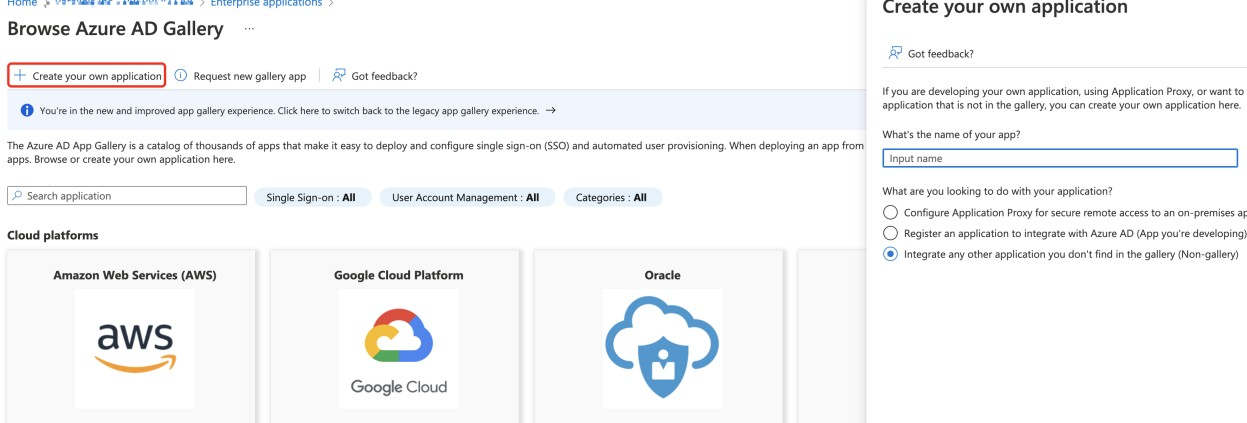Click the blue info icon in the banner
The height and width of the screenshot is (423, 1247).
27,110
